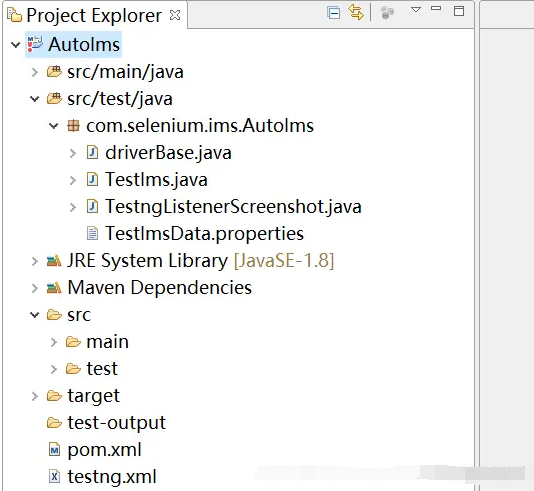Screen dimensions: 534x491
Task: Click the main folder icon
Action: 73,342
